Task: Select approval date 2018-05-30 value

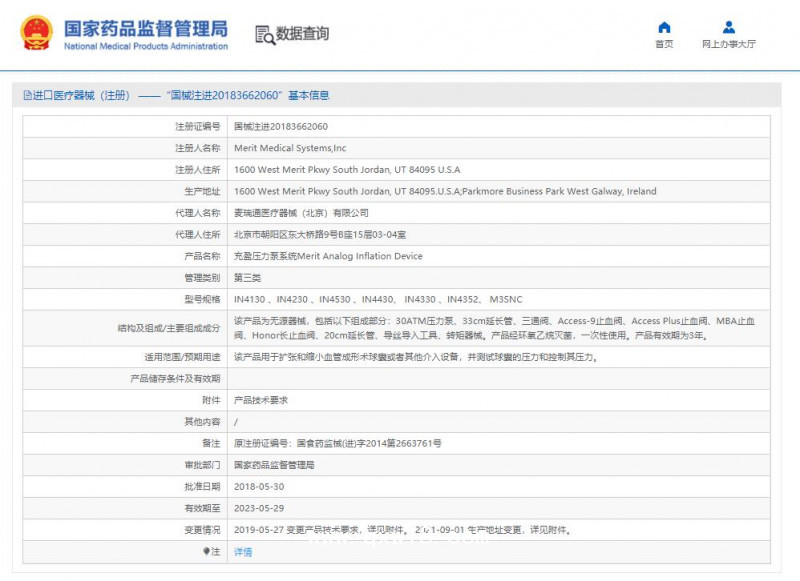Action: coord(262,487)
